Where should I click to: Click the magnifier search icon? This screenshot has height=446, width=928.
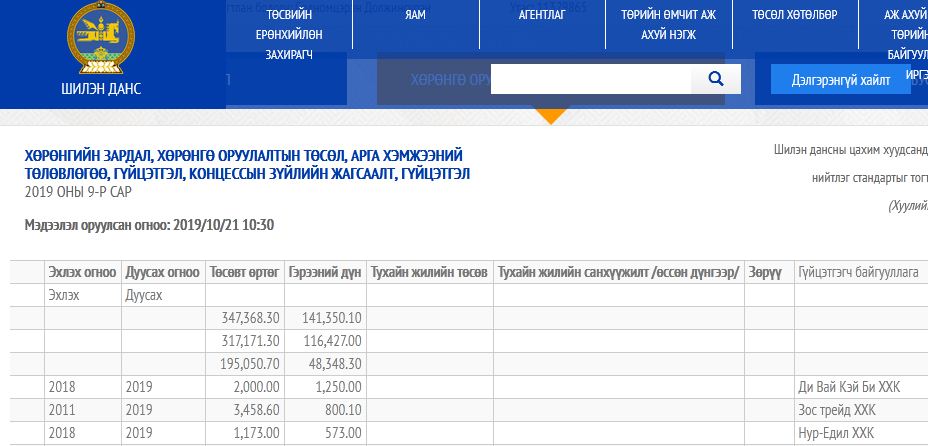point(715,79)
